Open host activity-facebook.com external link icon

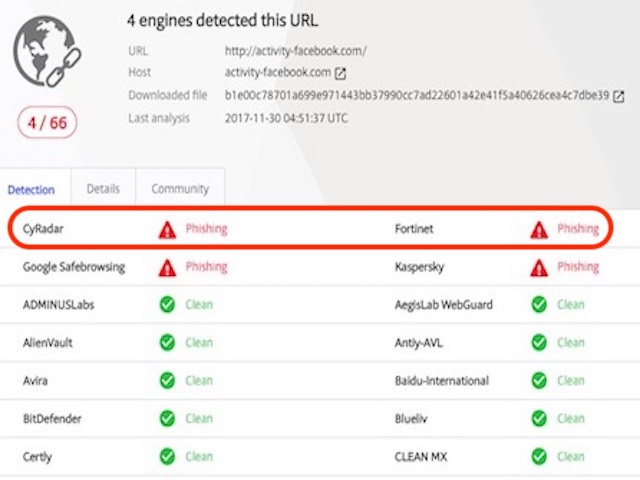tap(340, 73)
